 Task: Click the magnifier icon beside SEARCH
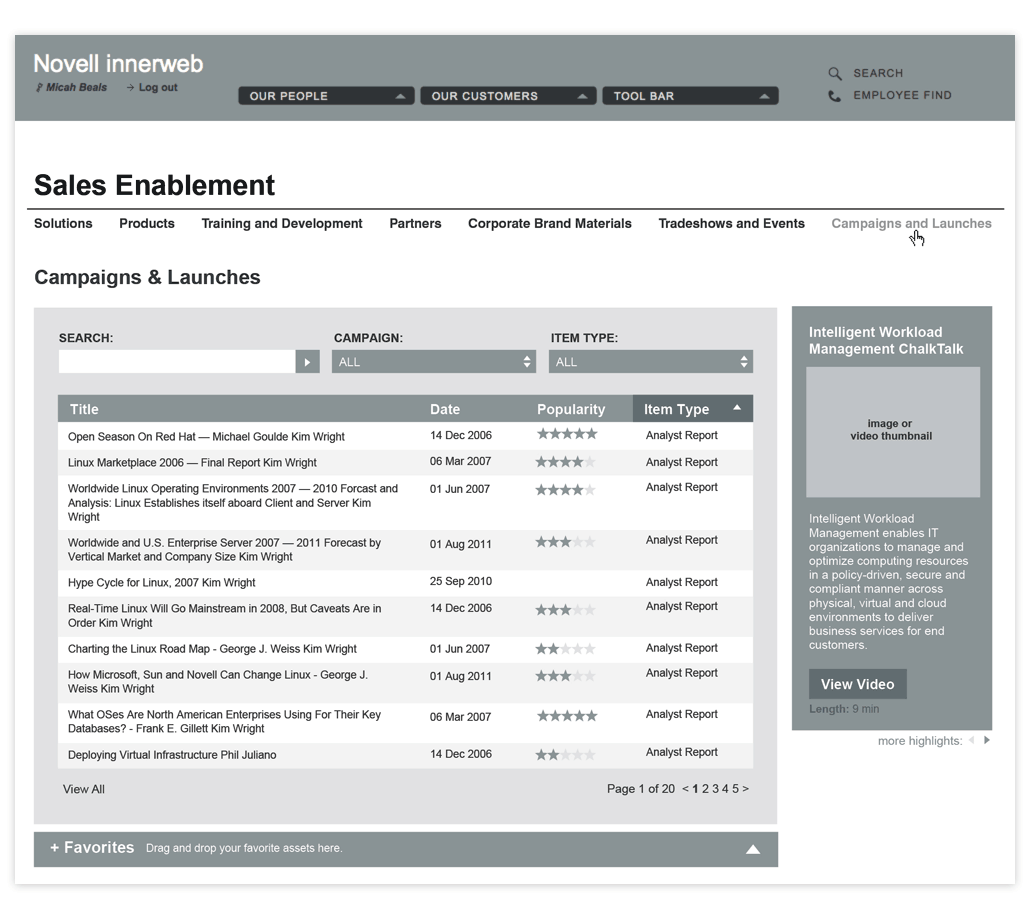click(834, 73)
